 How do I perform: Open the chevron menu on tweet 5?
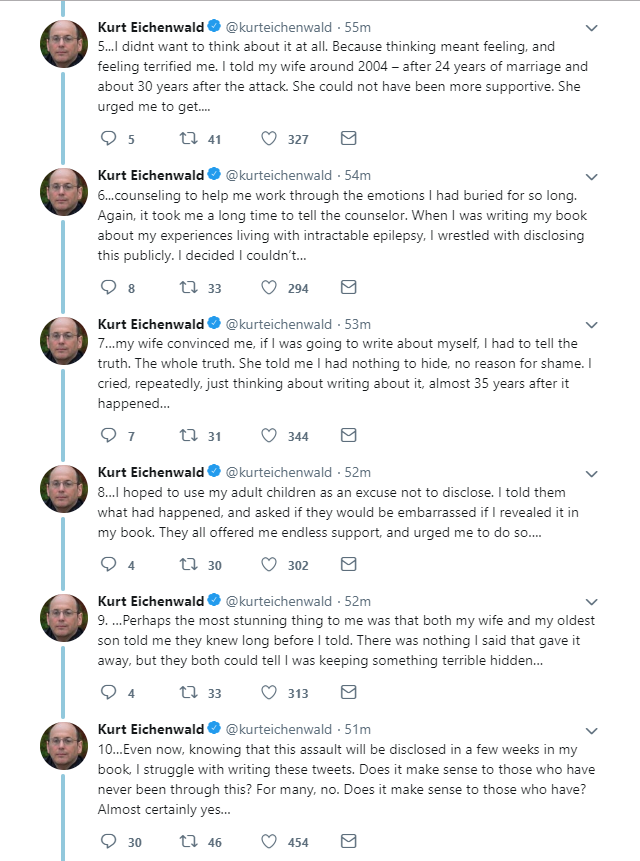[x=591, y=27]
